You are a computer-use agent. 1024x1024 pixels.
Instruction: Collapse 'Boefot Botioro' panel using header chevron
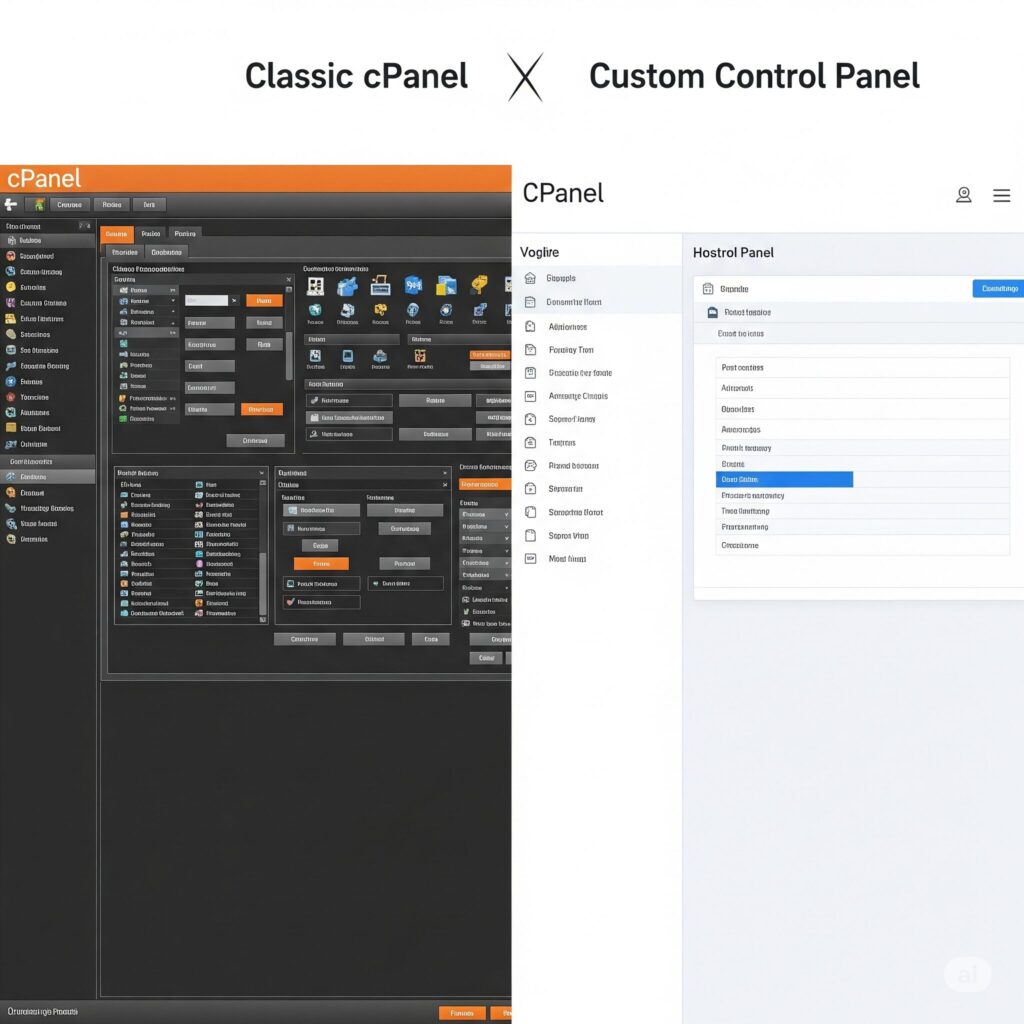tap(262, 473)
